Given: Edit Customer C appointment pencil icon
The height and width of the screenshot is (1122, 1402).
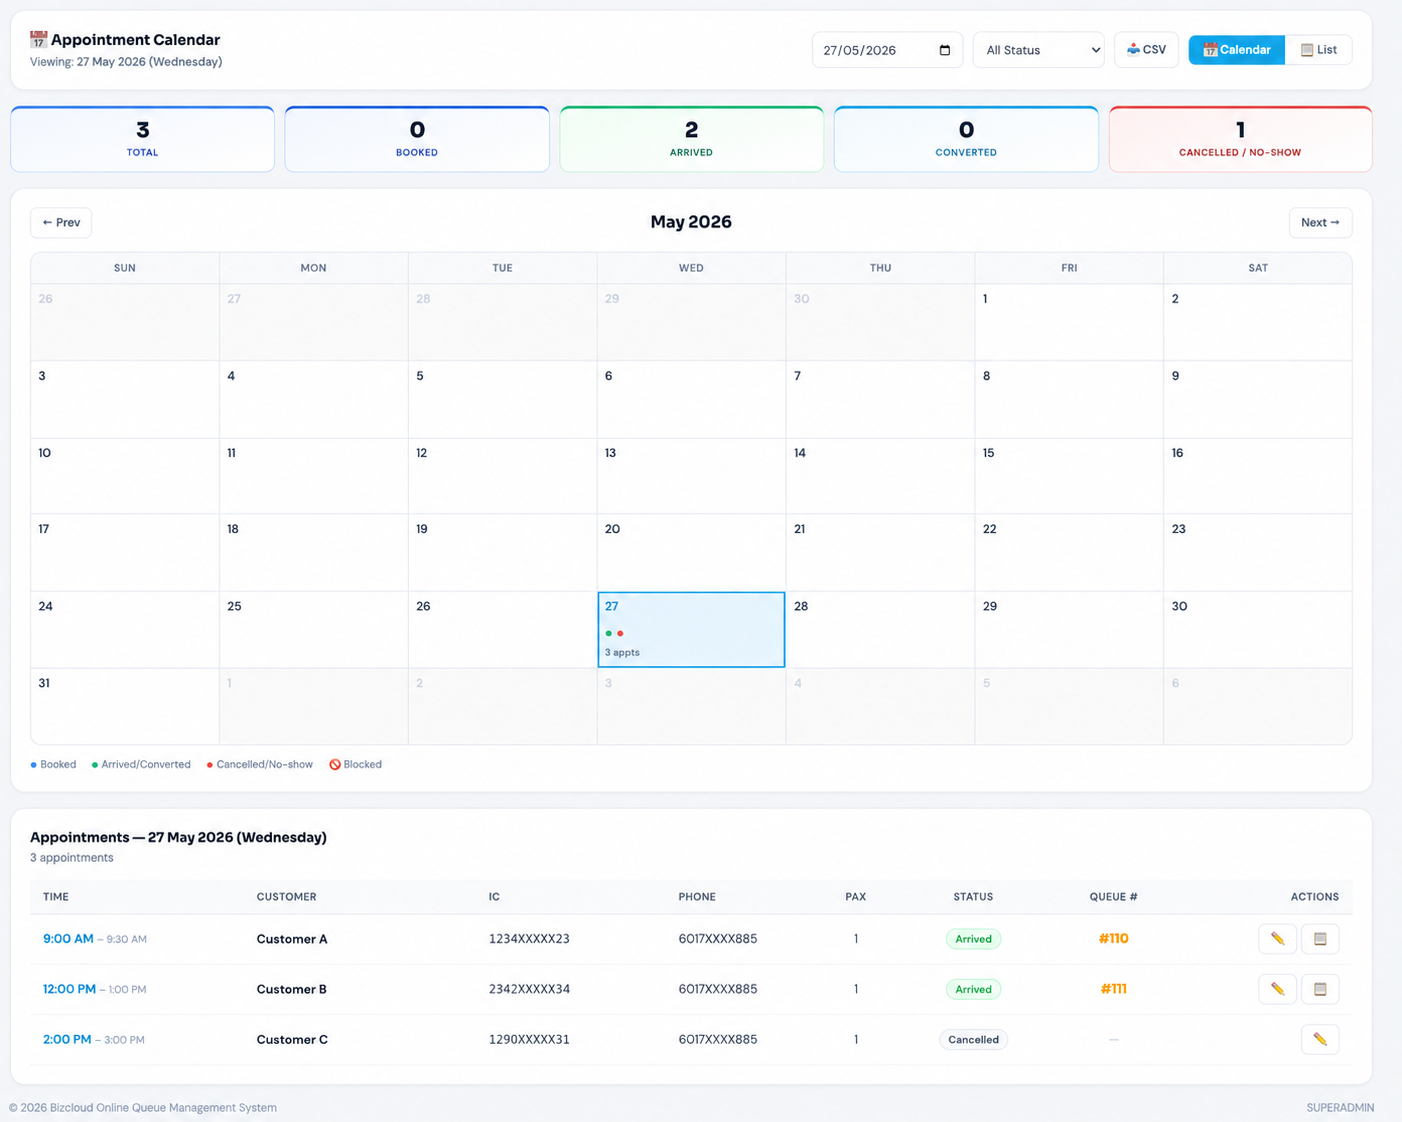Looking at the screenshot, I should [x=1320, y=1039].
